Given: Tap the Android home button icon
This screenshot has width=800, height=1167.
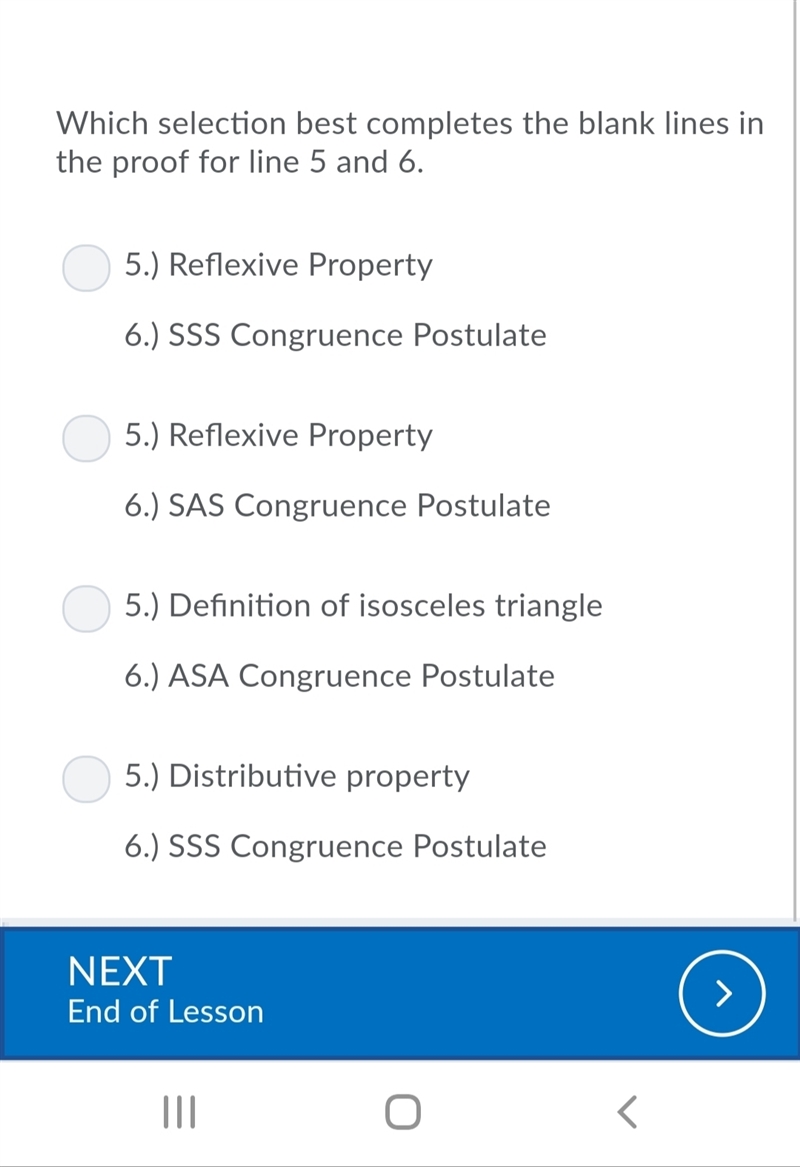Looking at the screenshot, I should tap(403, 1112).
